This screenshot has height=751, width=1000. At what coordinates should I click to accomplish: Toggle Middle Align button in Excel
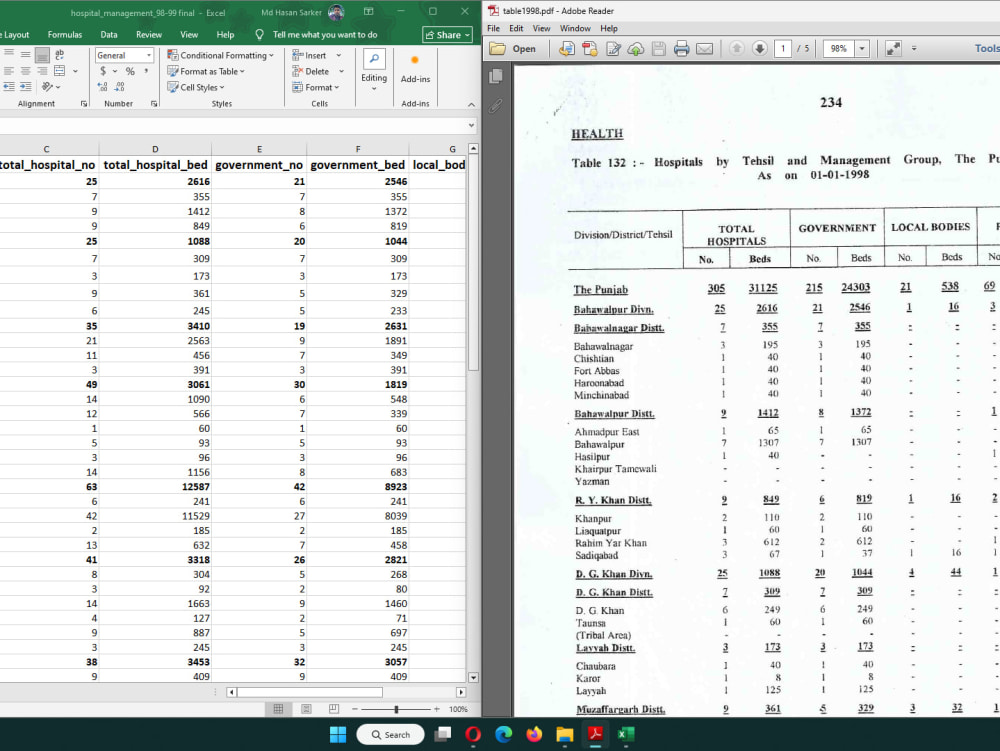pos(26,55)
